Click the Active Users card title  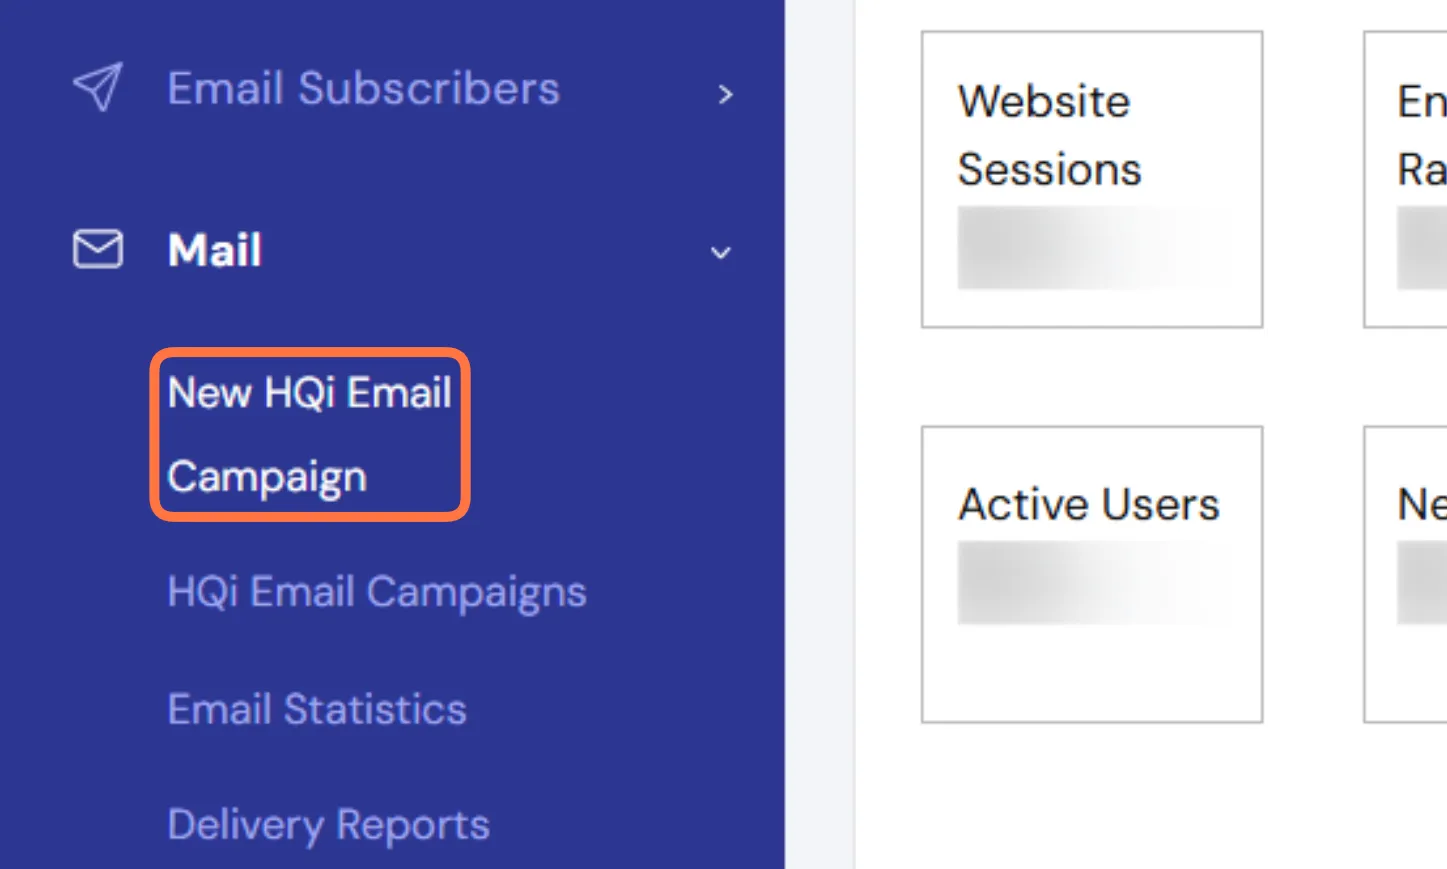tap(1089, 504)
